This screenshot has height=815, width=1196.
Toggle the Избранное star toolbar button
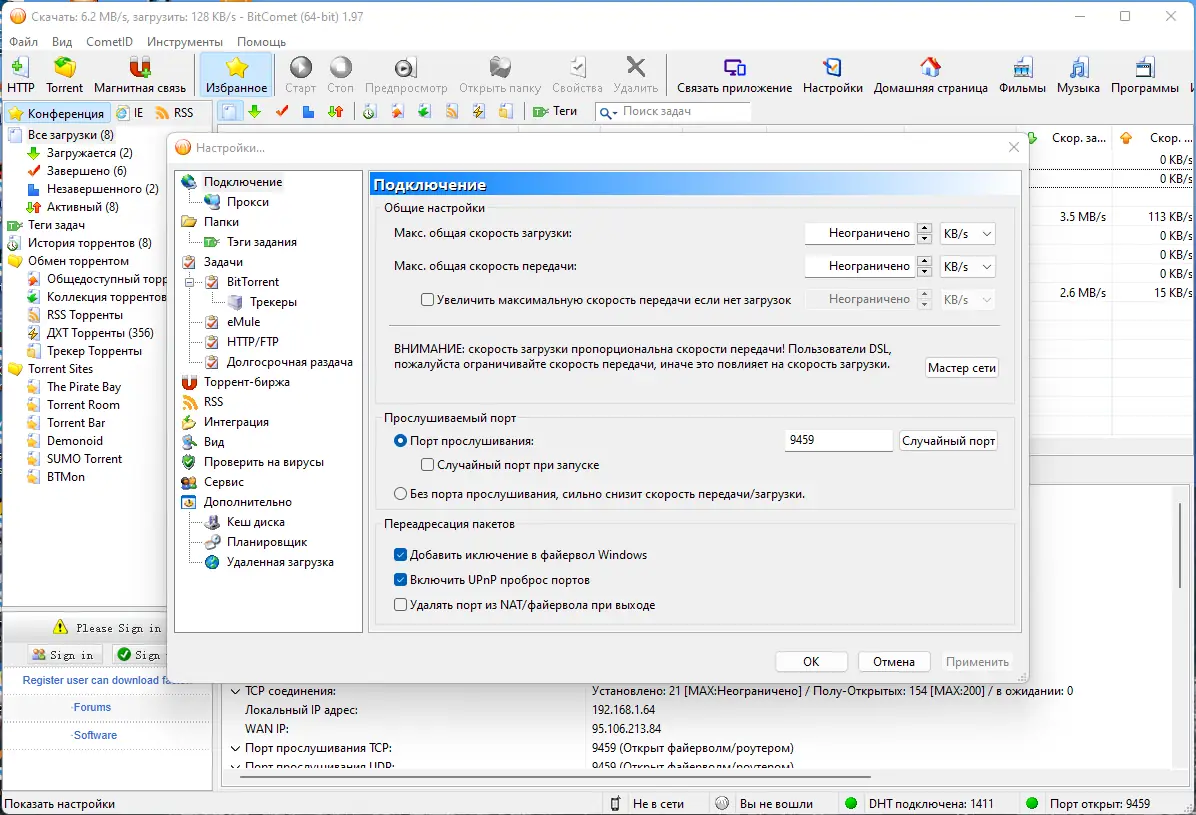coord(236,75)
